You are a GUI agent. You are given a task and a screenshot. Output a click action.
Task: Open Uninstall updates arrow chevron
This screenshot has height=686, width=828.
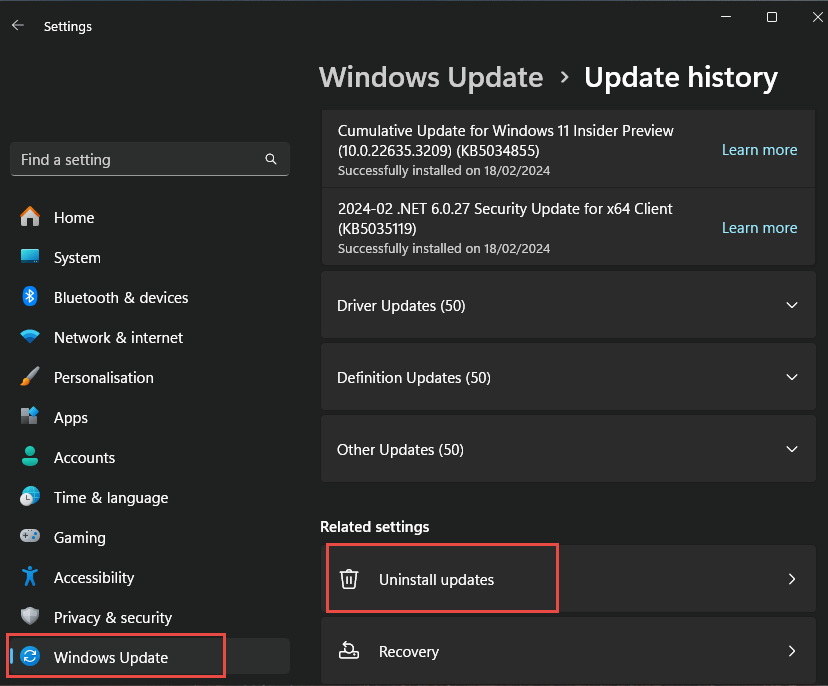[792, 579]
